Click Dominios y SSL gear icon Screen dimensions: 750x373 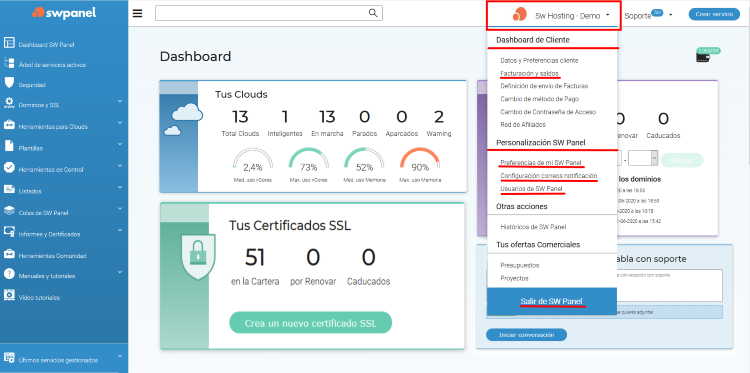pyautogui.click(x=9, y=103)
